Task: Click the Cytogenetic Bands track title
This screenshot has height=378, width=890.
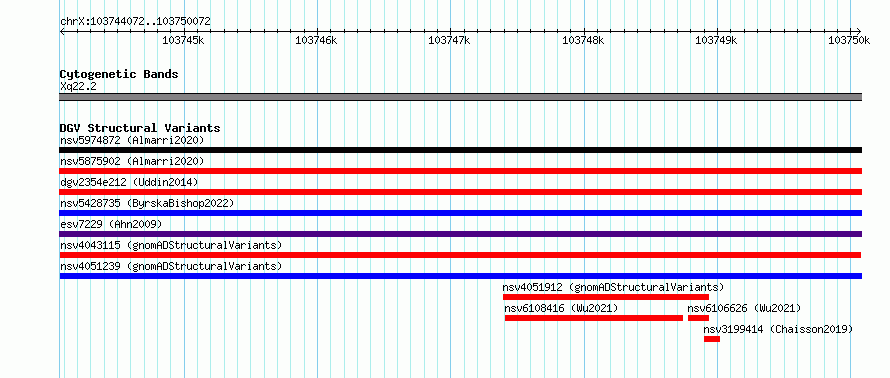Action: (119, 74)
